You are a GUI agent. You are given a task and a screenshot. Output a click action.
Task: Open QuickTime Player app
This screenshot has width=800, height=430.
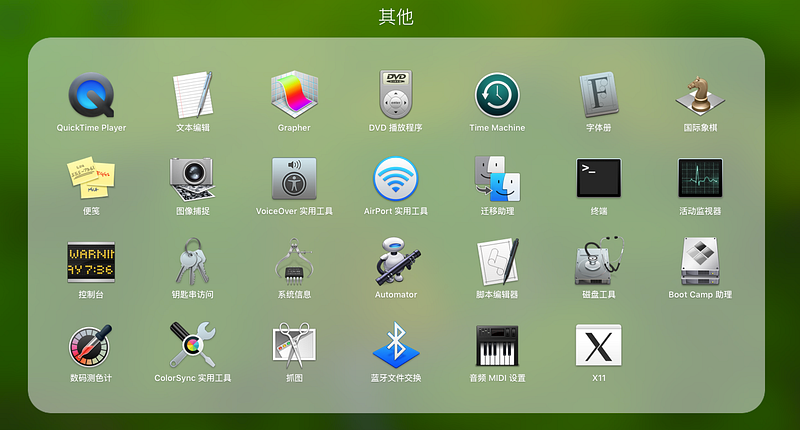pos(91,95)
